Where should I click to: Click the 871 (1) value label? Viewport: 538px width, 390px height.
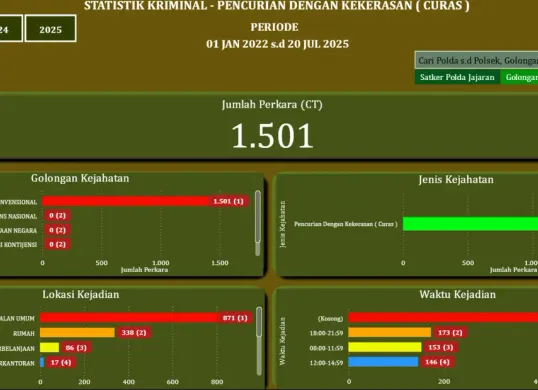coord(235,318)
